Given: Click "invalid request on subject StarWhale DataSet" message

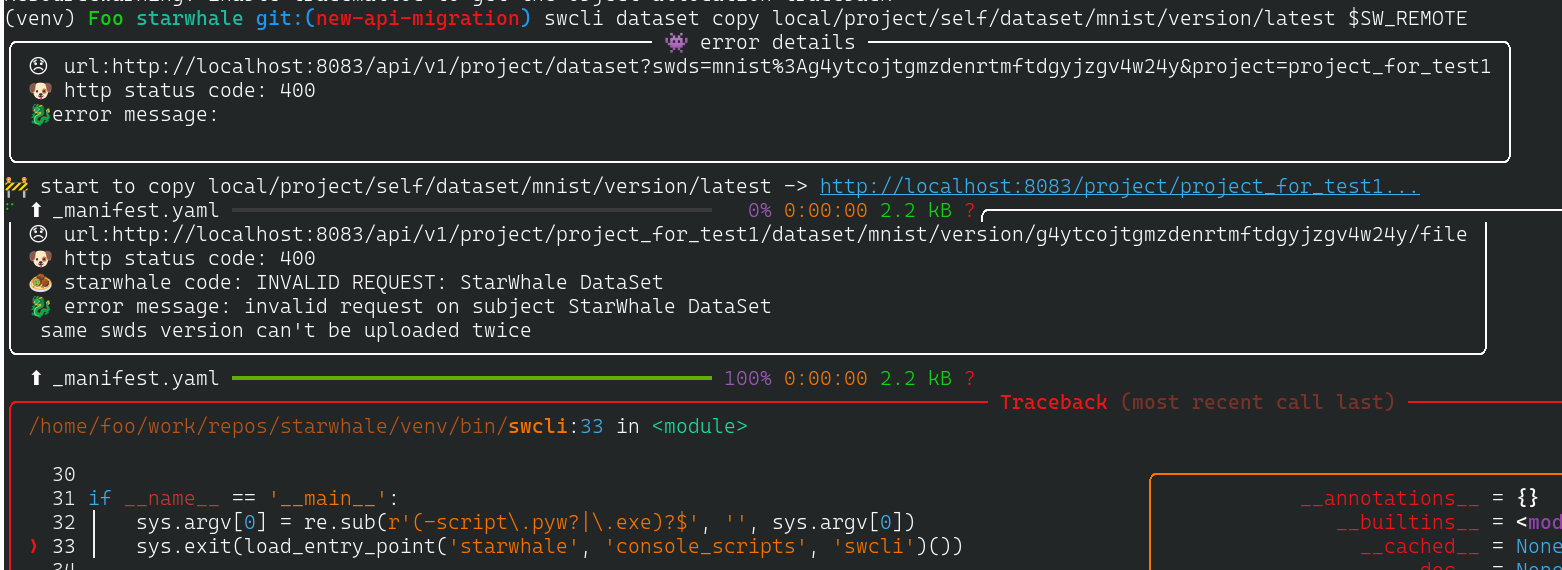Looking at the screenshot, I should pos(508,307).
